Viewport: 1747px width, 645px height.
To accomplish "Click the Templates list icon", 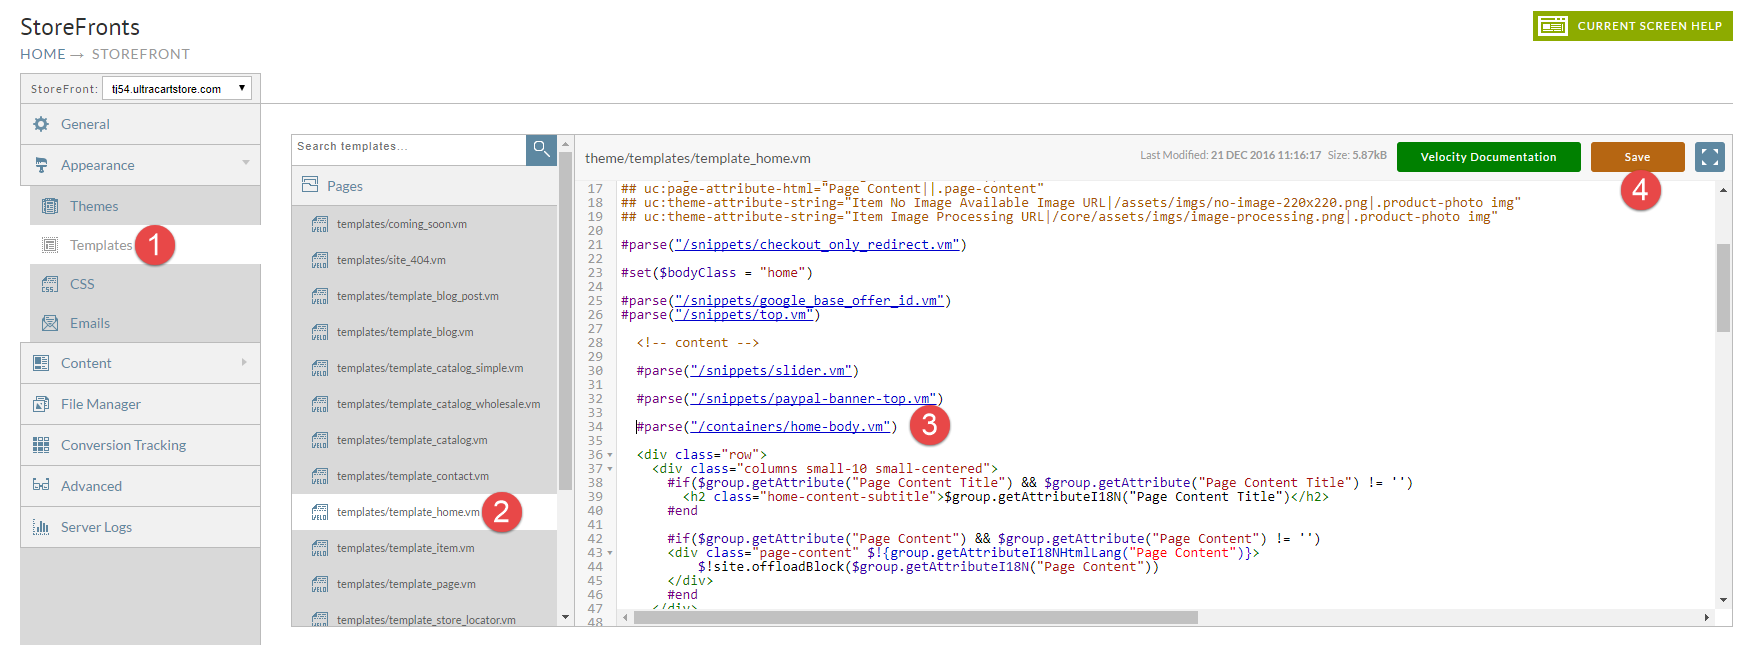I will point(50,245).
